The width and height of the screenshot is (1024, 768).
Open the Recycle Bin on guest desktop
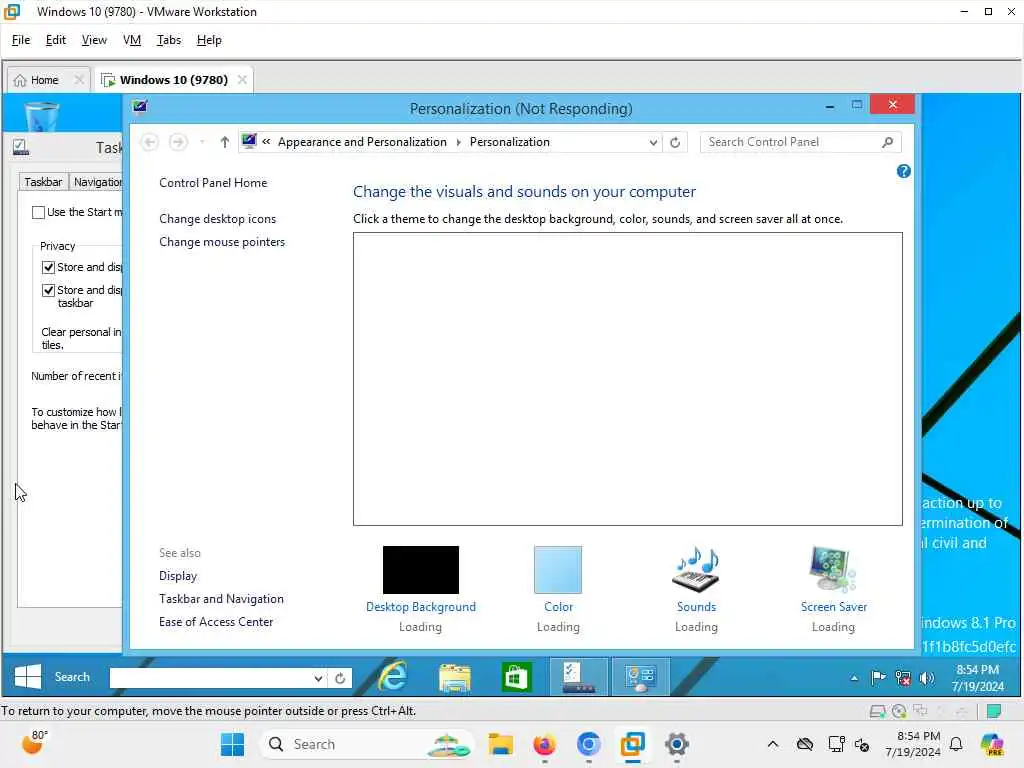42,116
